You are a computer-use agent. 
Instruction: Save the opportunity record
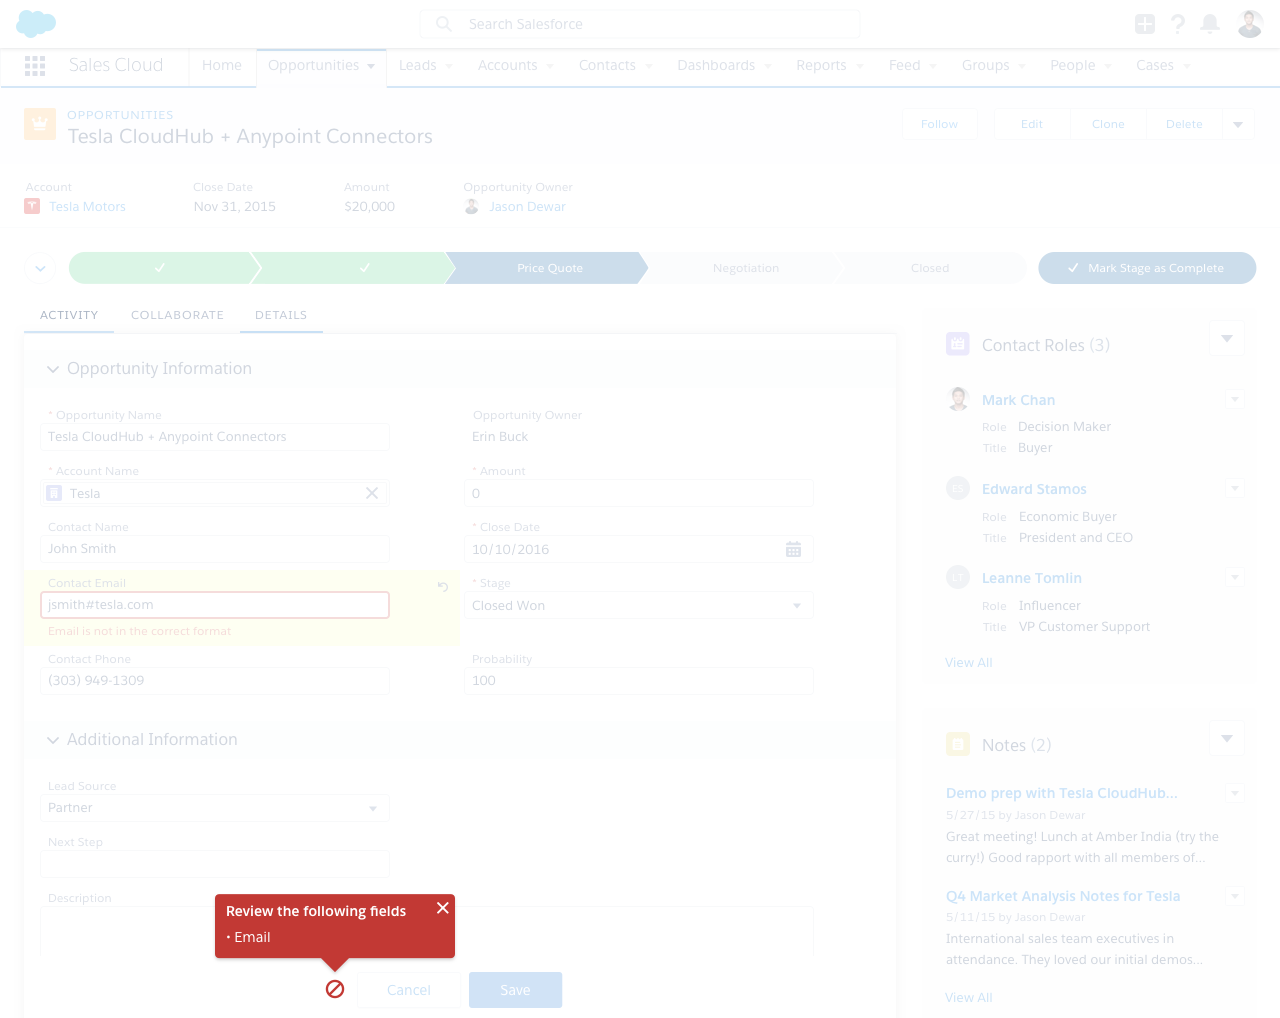pyautogui.click(x=515, y=989)
